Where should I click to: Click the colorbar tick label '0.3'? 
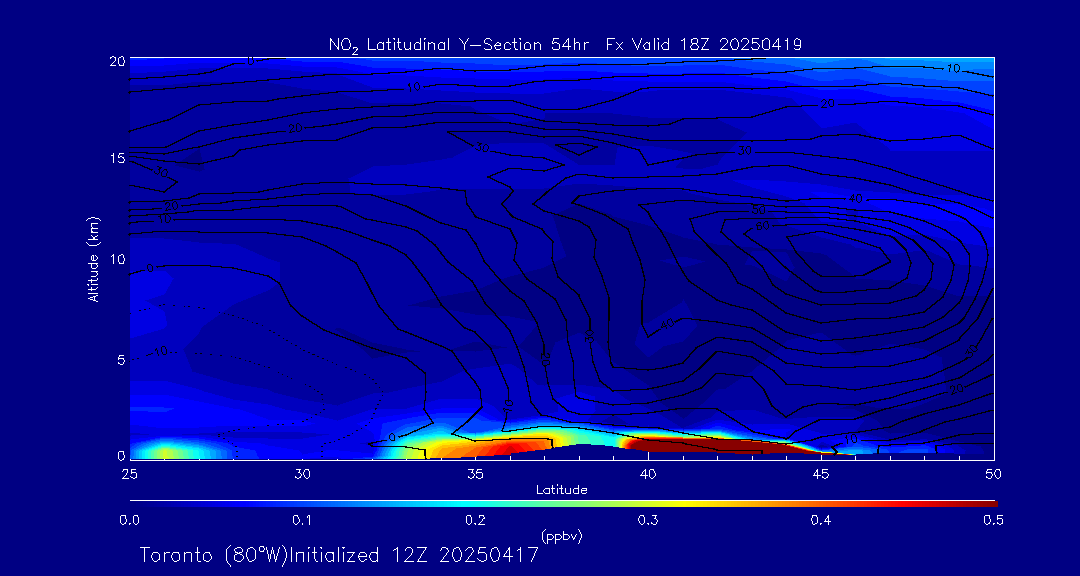[647, 521]
